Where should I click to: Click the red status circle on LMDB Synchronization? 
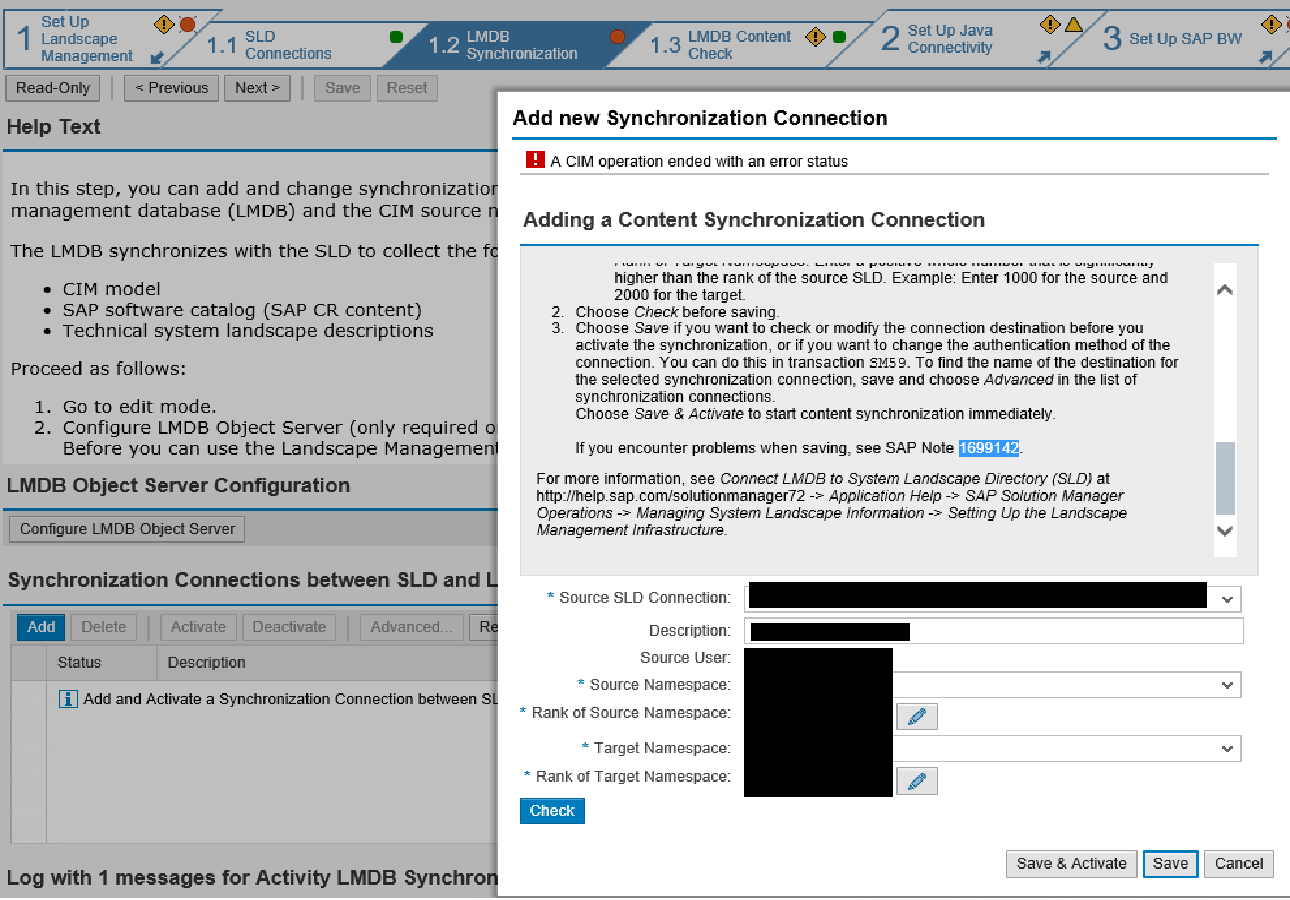tap(617, 37)
